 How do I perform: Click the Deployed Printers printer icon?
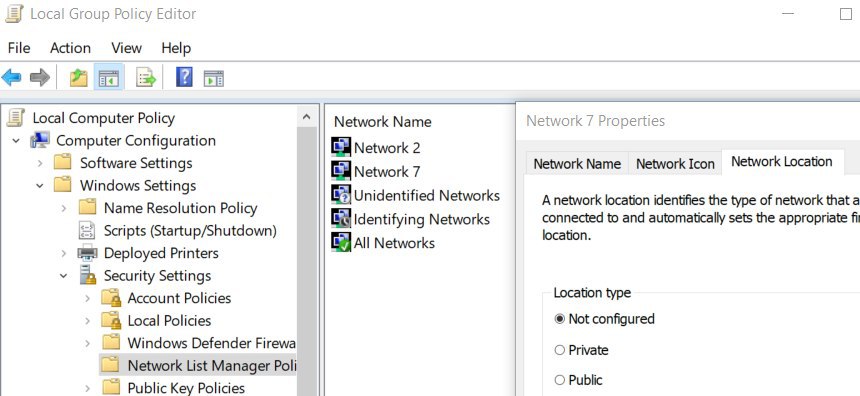click(x=87, y=253)
